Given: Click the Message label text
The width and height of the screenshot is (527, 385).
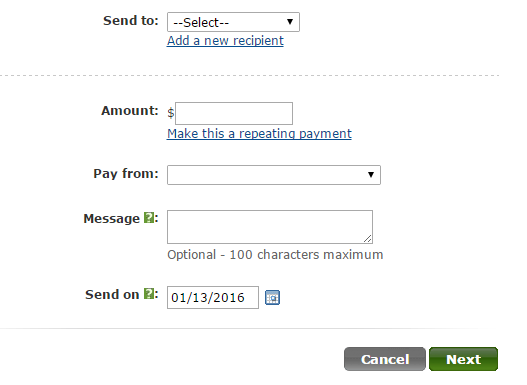Looking at the screenshot, I should tap(112, 218).
